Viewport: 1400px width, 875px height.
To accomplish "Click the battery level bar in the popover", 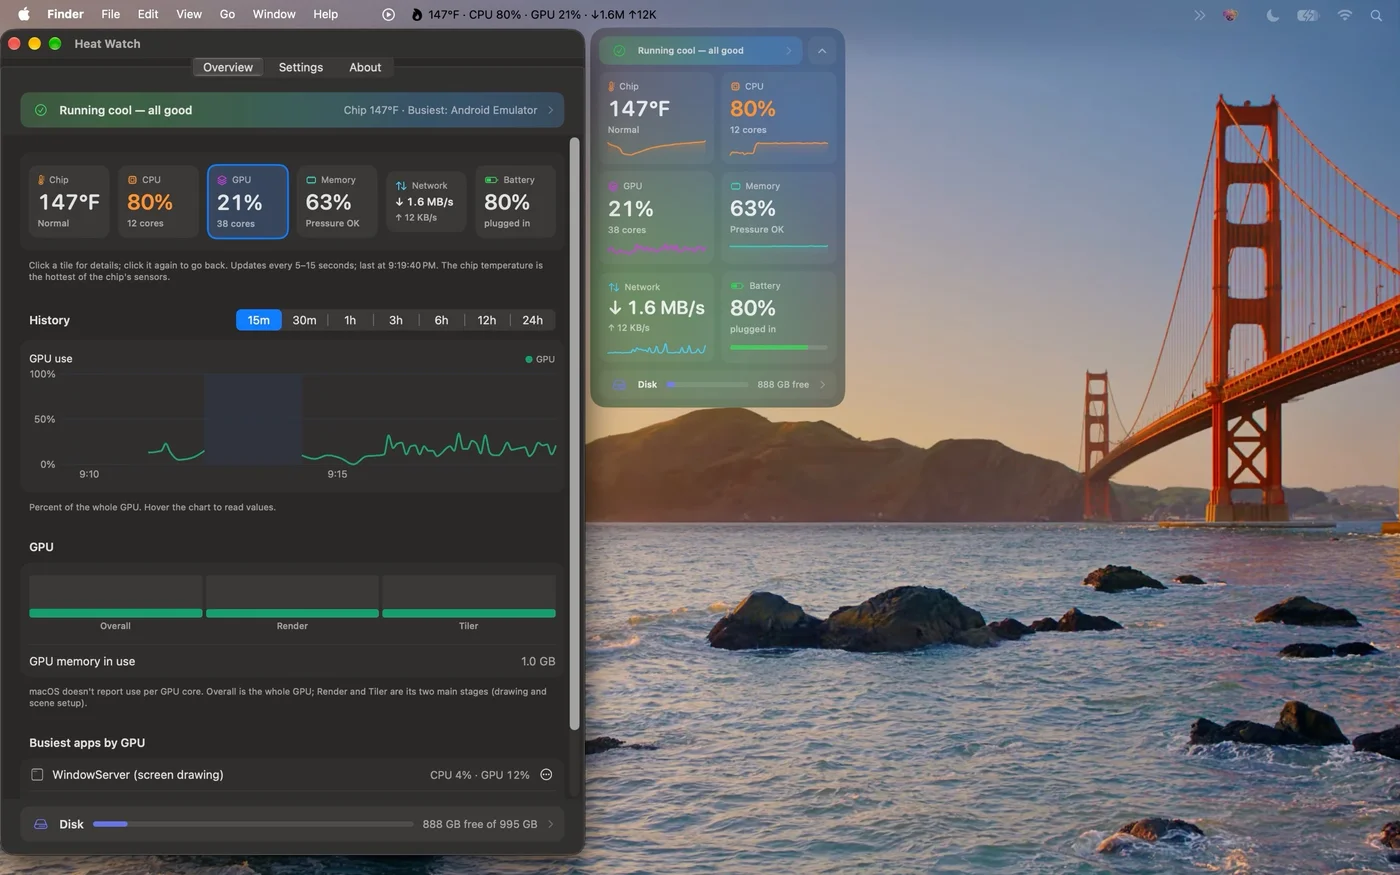I will (x=779, y=347).
